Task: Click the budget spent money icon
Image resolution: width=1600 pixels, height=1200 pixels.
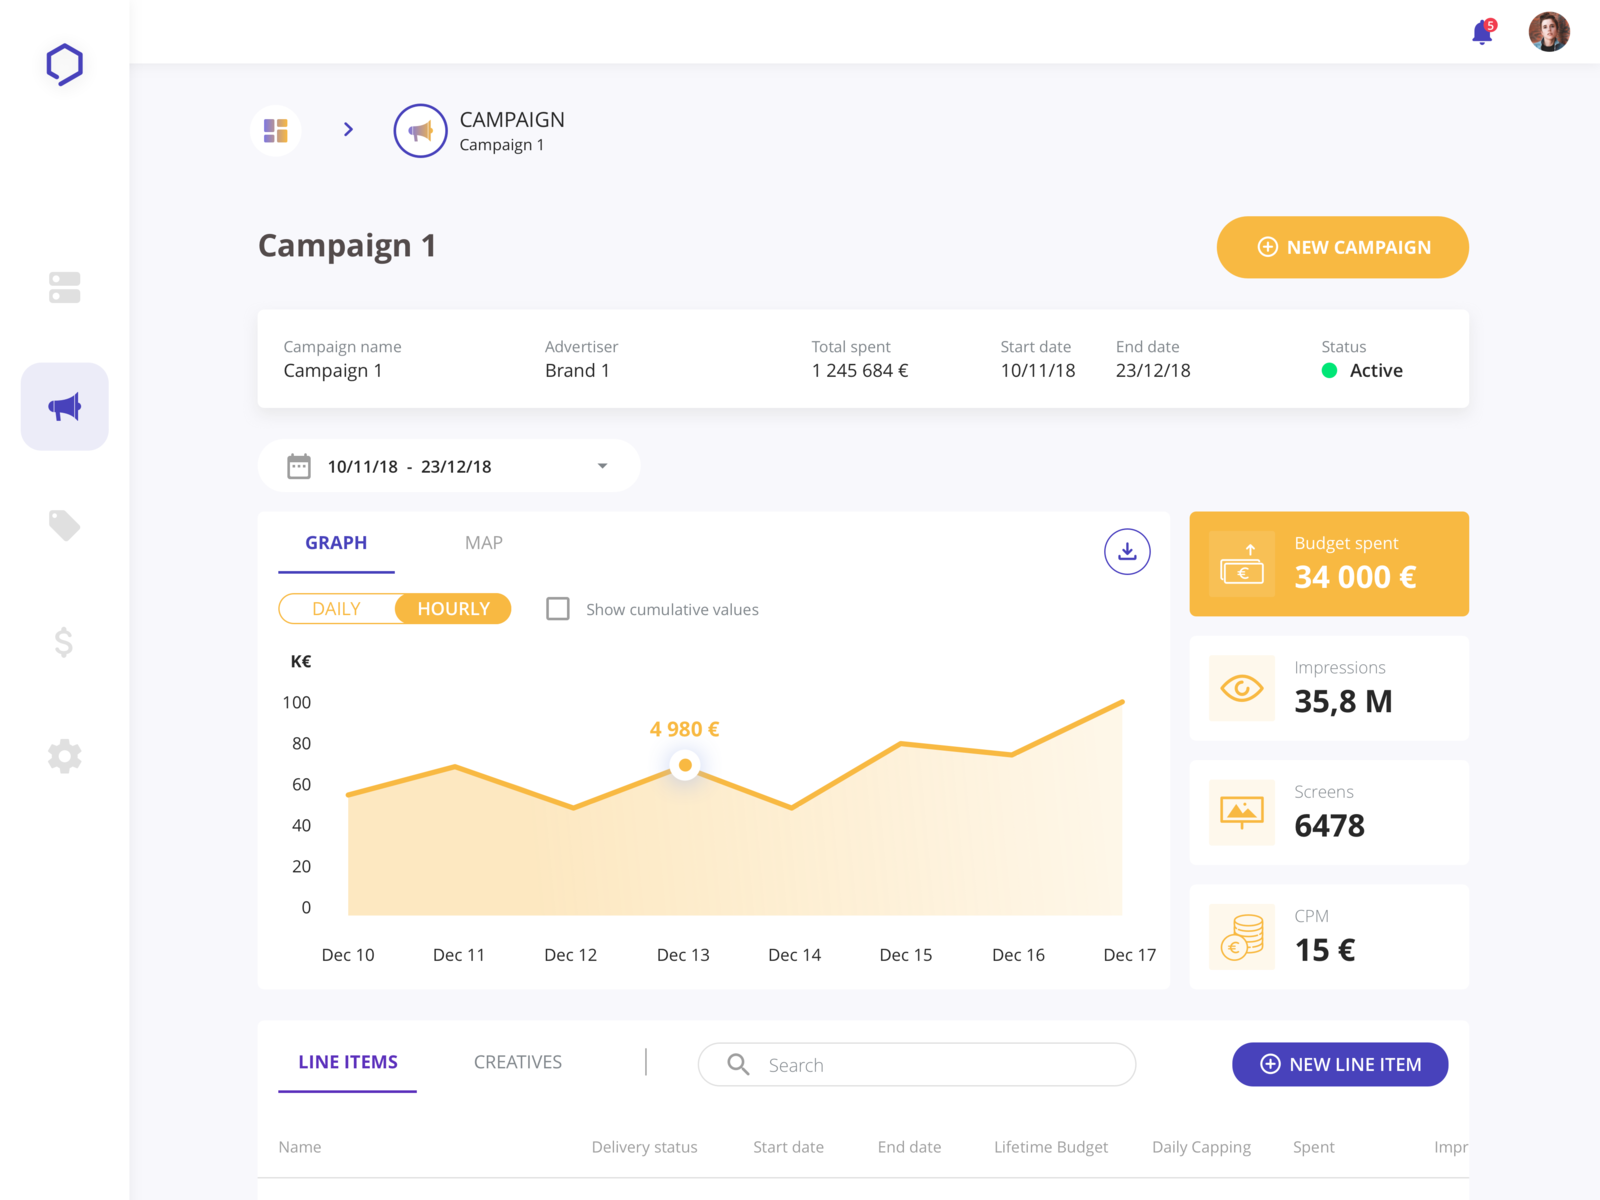Action: [1242, 564]
